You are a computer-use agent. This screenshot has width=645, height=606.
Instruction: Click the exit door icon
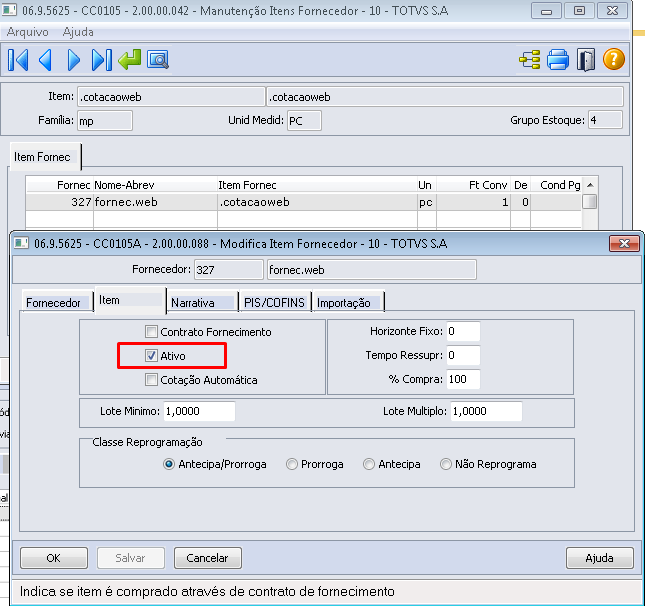[586, 60]
